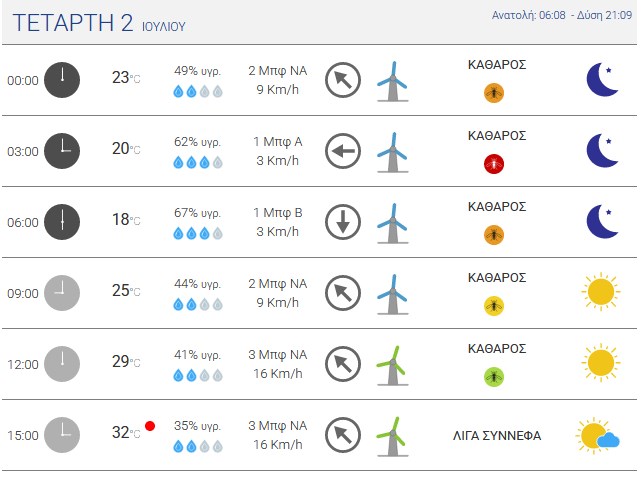The height and width of the screenshot is (482, 641).
Task: Click the red dot beside 32°C
Action: (150, 426)
